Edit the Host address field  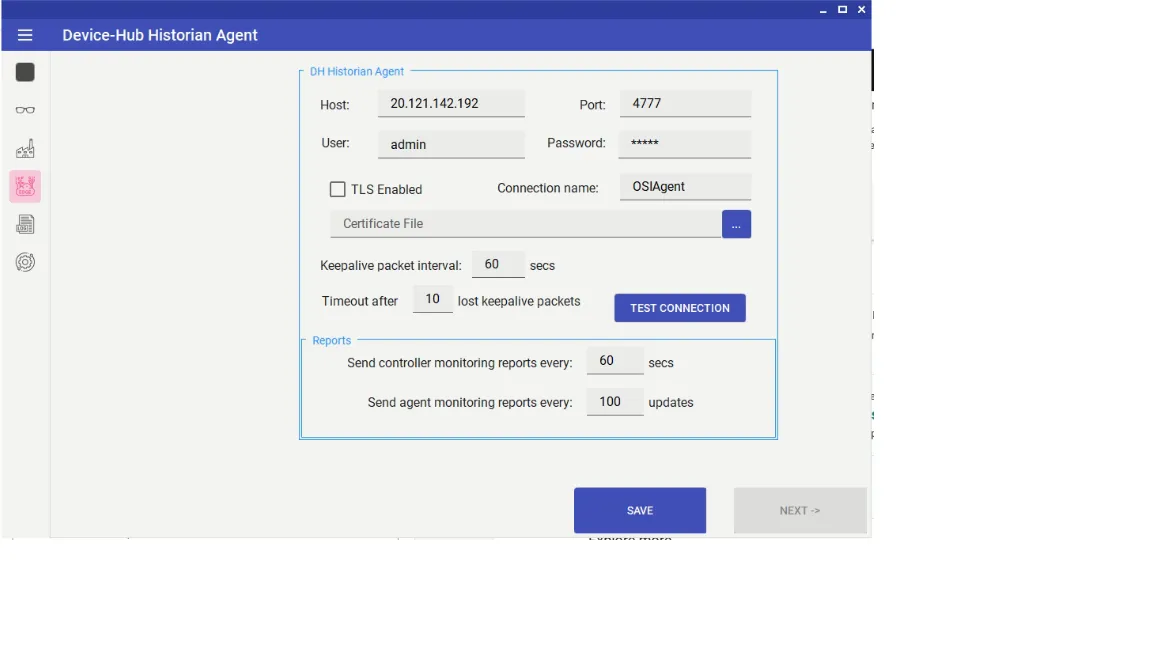pos(451,104)
